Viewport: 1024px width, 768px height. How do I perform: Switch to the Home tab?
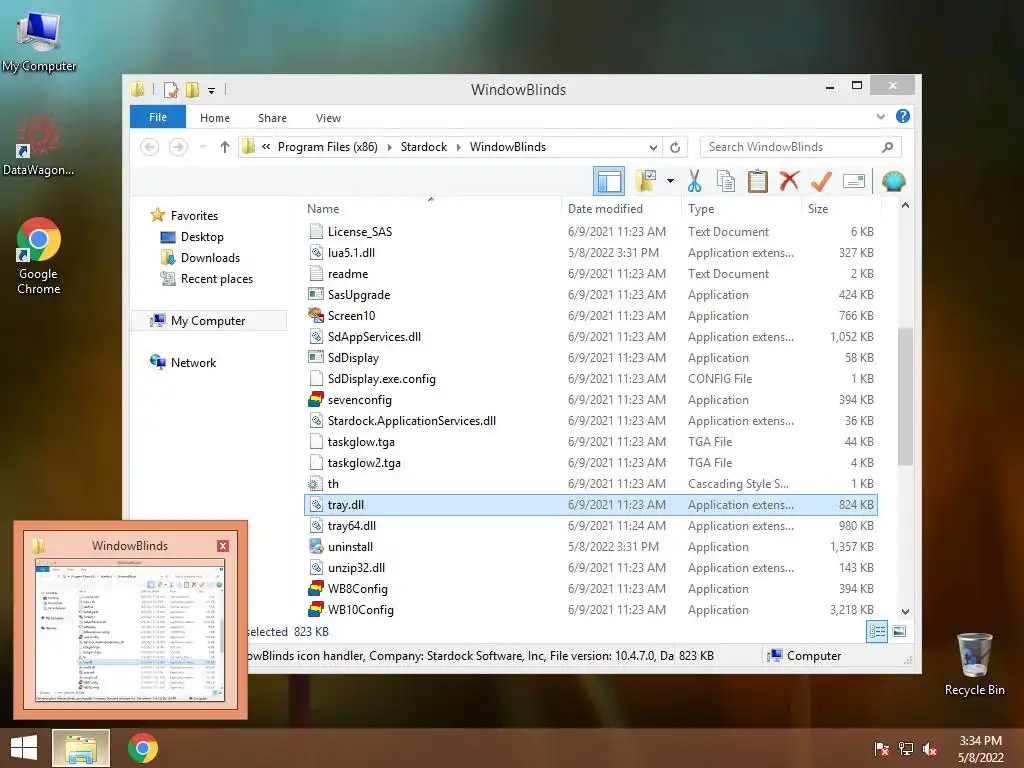tap(215, 118)
